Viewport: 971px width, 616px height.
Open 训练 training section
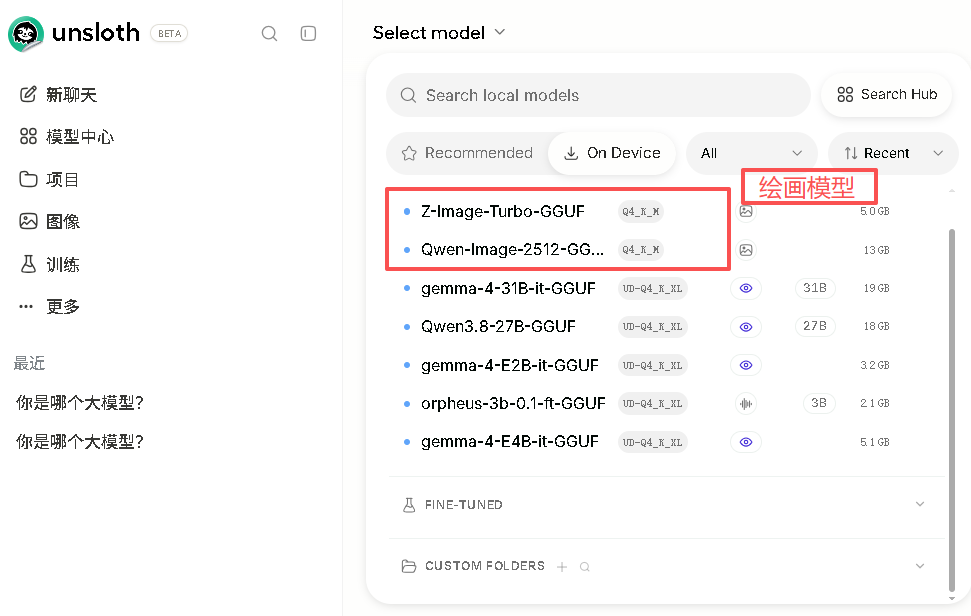point(50,264)
